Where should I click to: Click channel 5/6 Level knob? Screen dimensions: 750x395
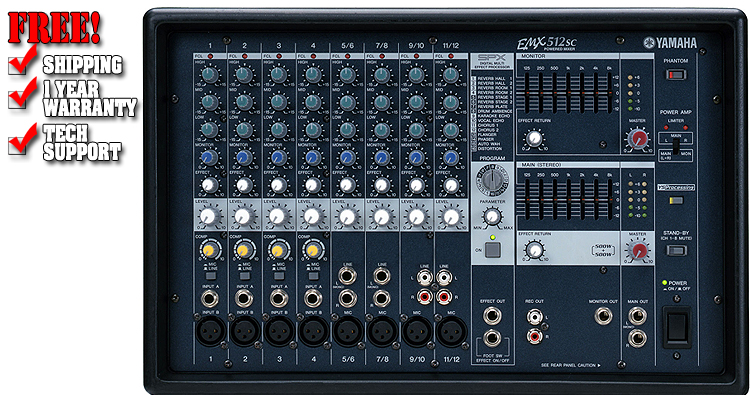(347, 217)
